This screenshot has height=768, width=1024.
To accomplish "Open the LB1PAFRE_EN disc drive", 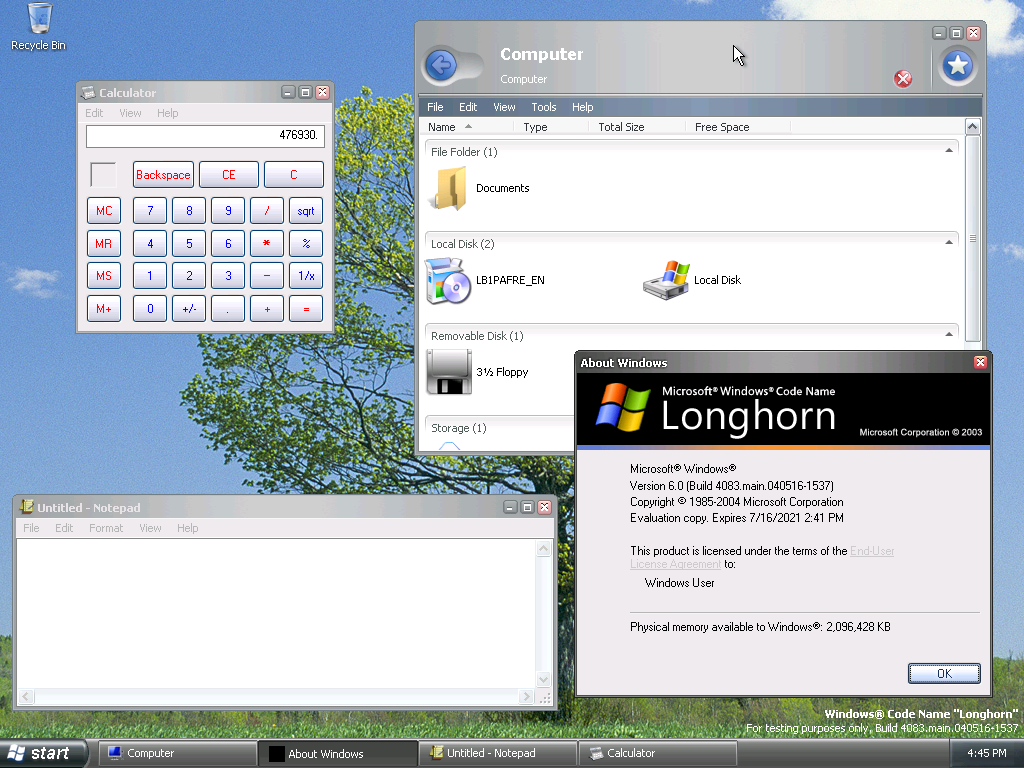I will click(447, 280).
